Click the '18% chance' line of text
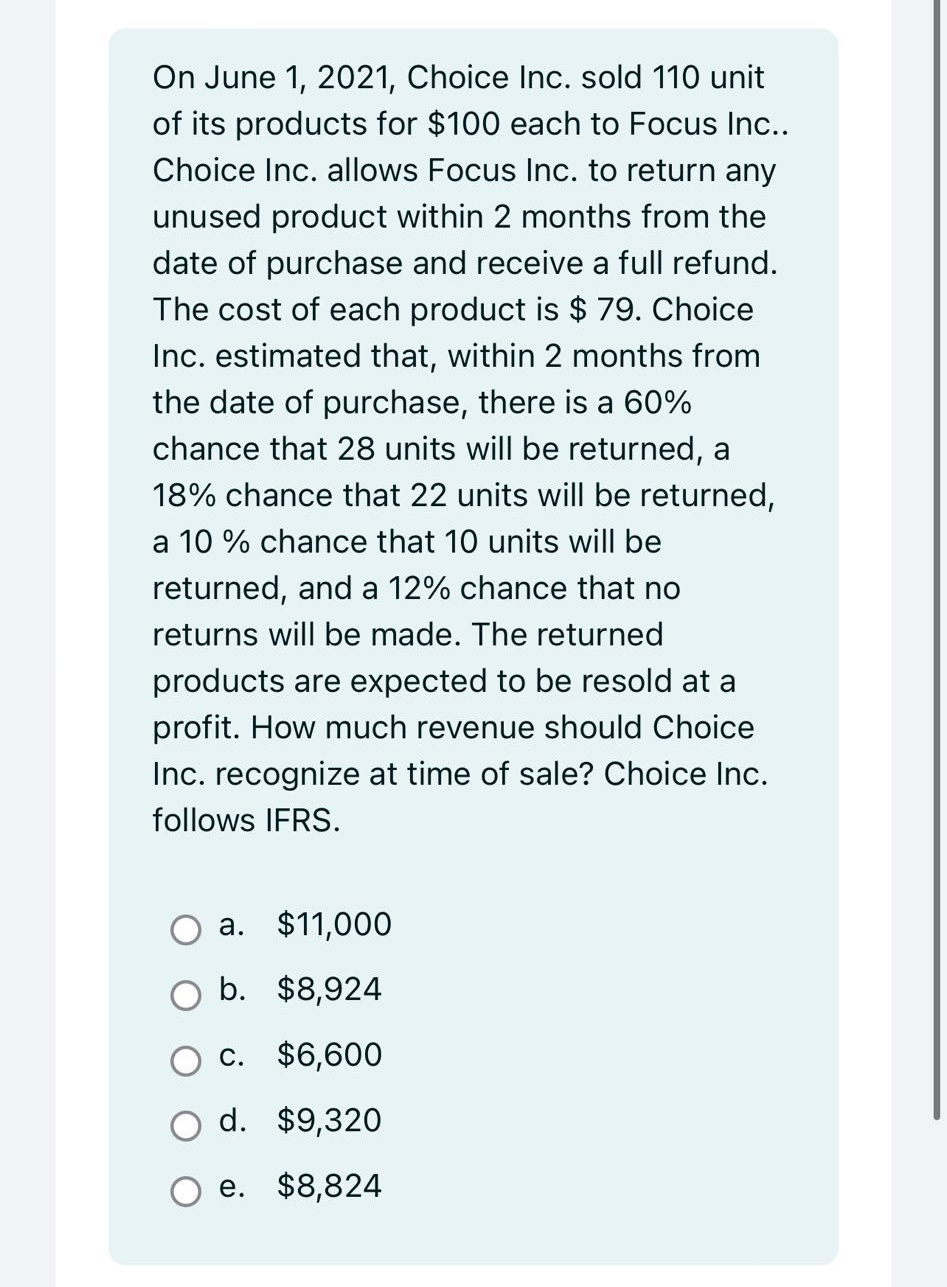Viewport: 947px width, 1287px height. coord(463,496)
